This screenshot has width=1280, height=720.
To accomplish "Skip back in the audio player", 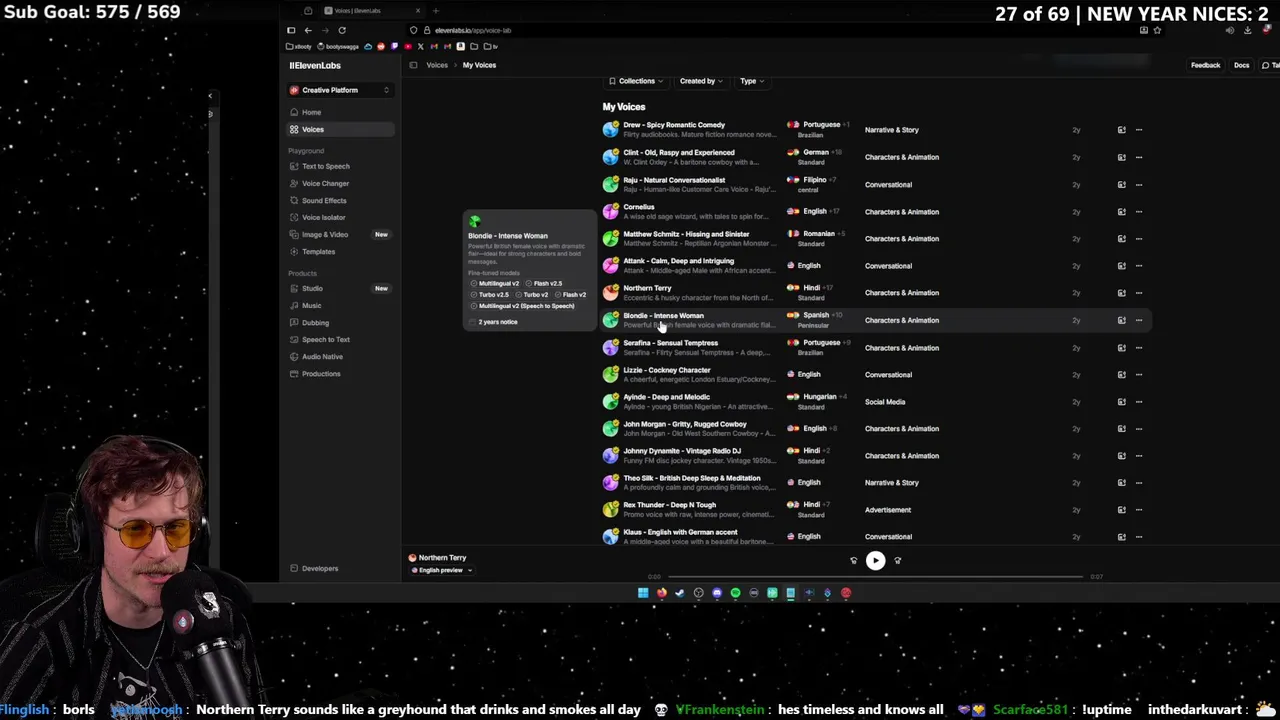I will 853,561.
